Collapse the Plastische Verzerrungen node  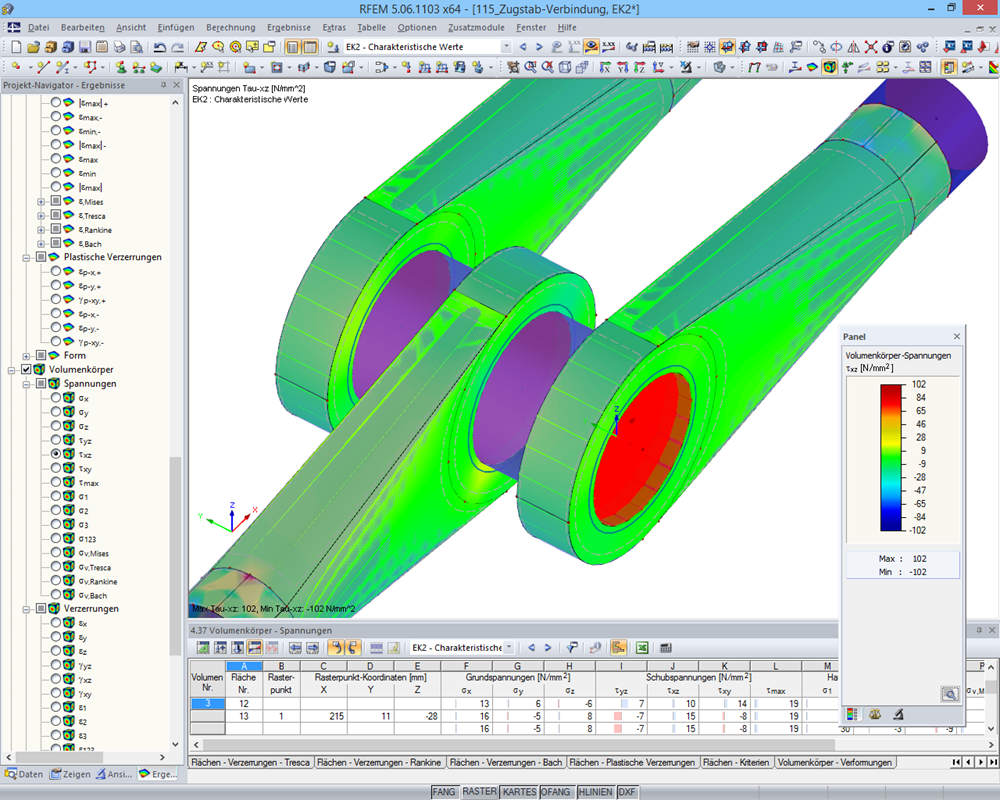(x=26, y=258)
